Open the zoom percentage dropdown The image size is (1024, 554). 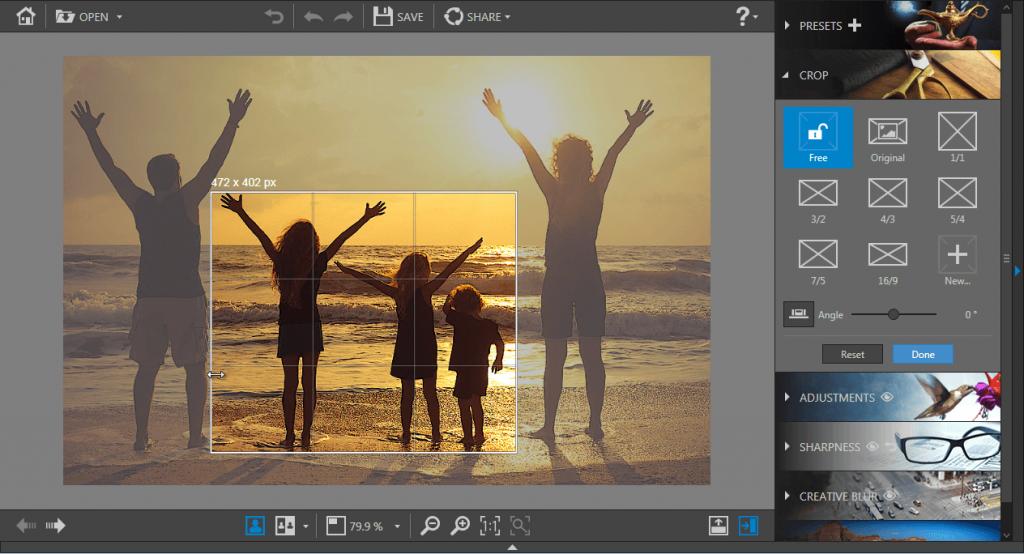tap(397, 526)
